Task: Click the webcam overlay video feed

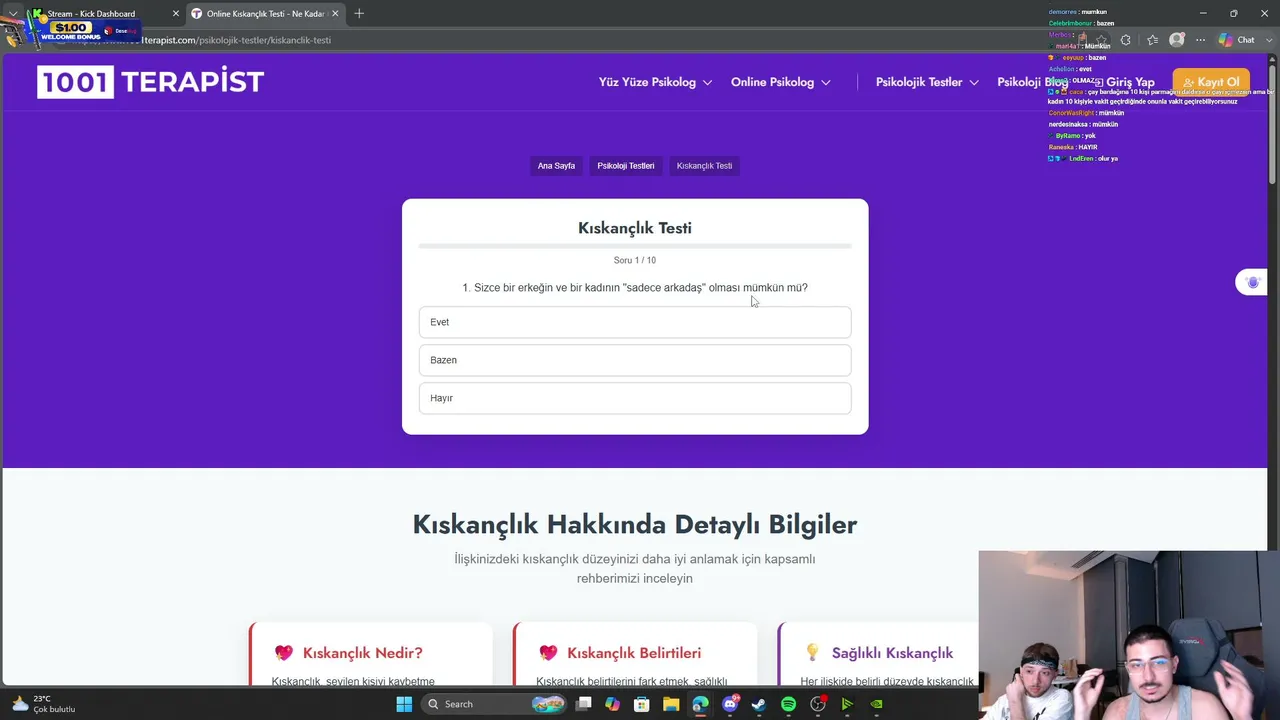Action: coord(1129,635)
